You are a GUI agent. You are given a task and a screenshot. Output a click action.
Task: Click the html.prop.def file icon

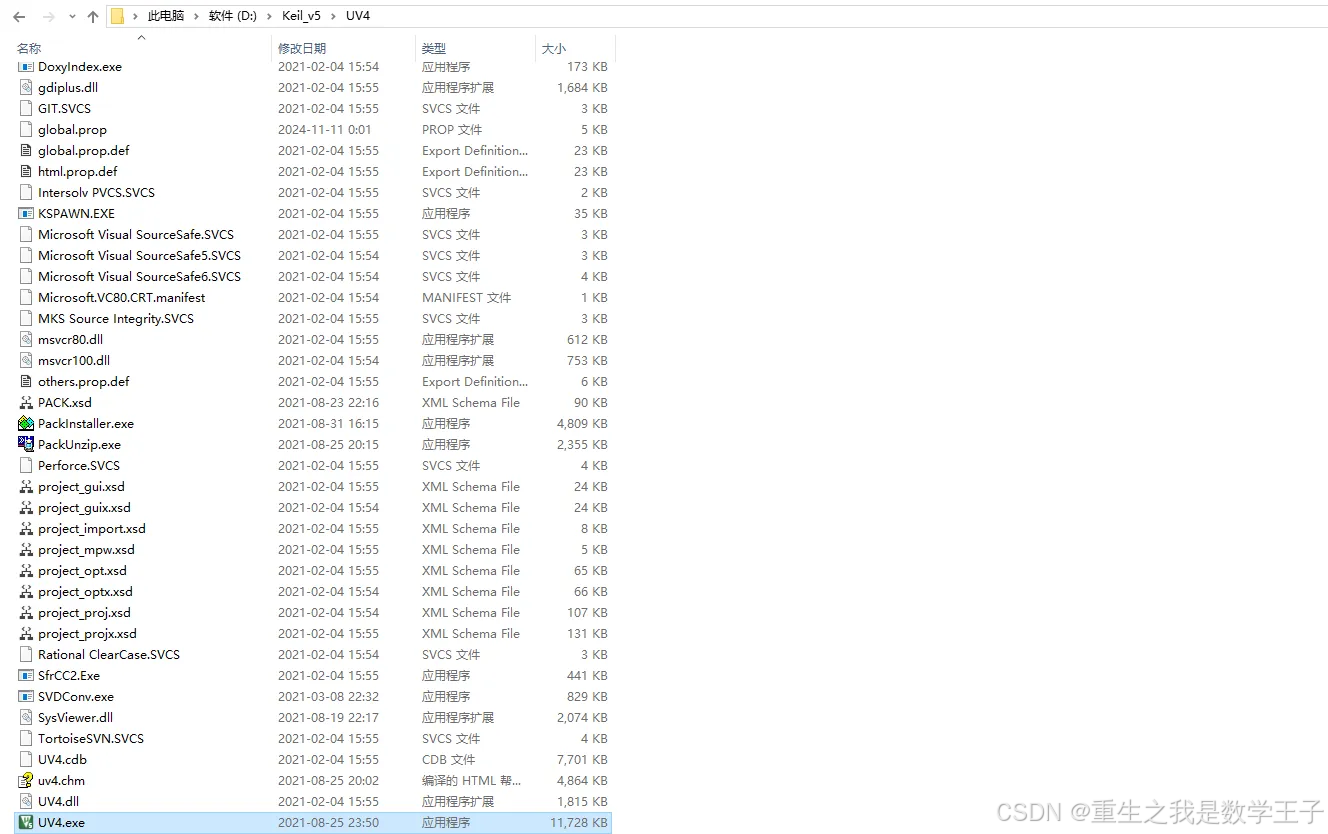(x=26, y=171)
